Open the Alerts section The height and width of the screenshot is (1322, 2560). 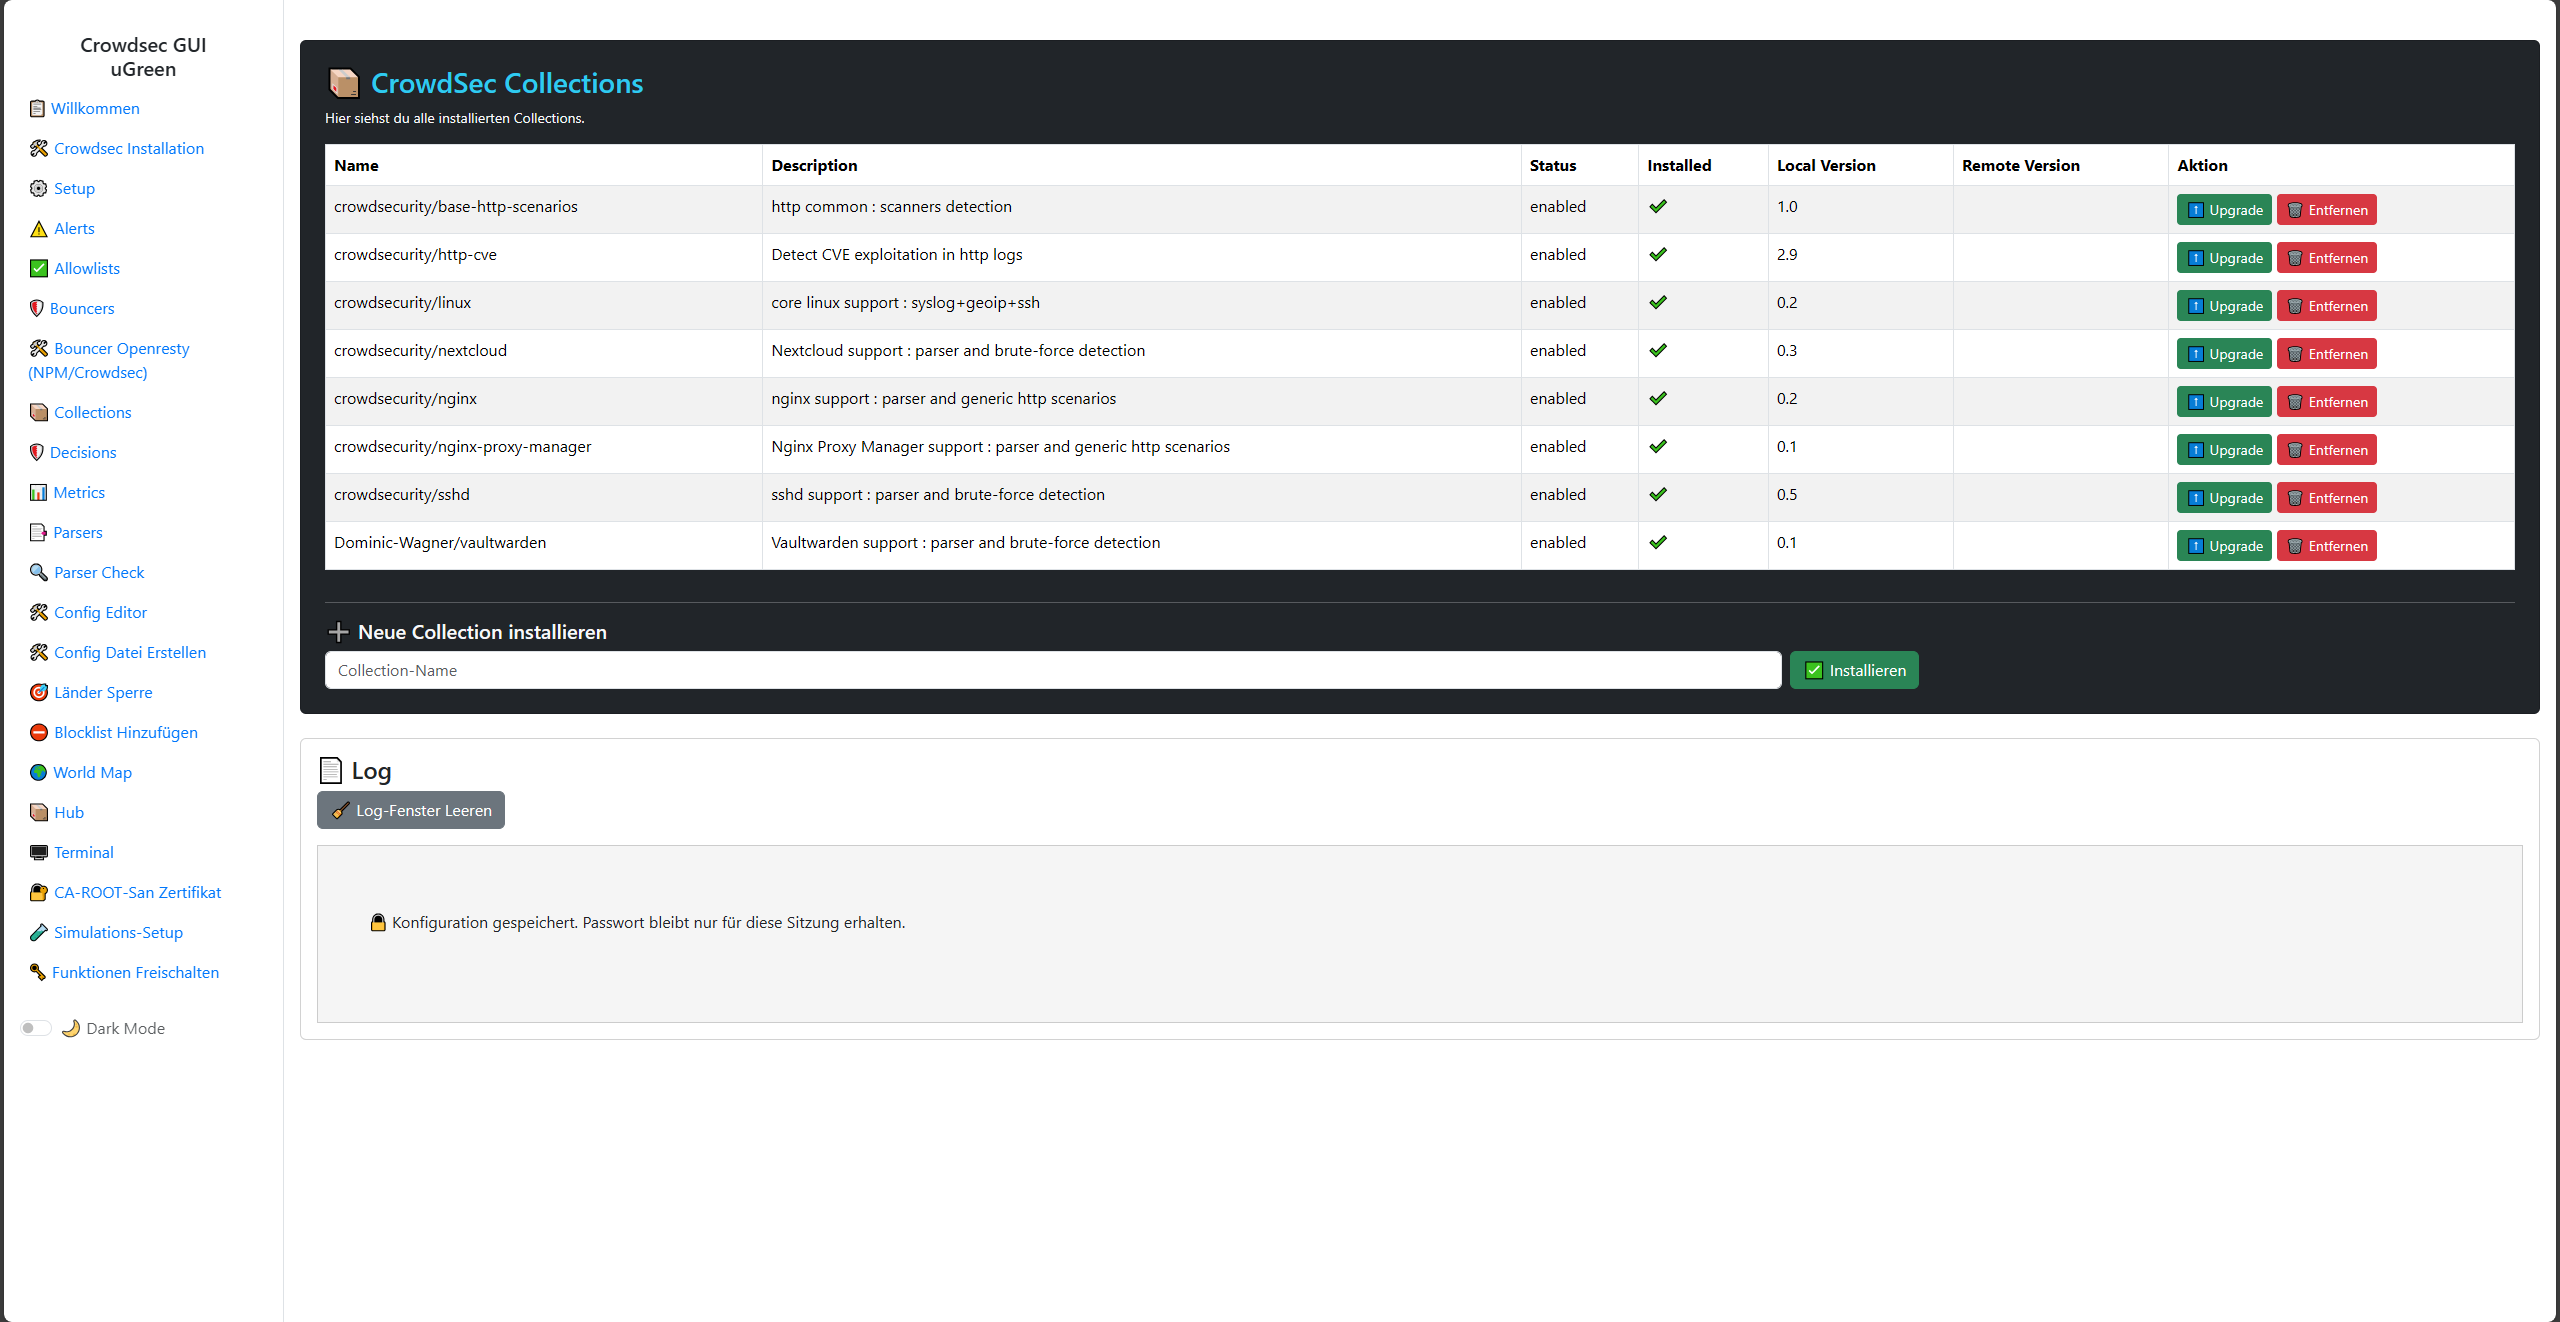pyautogui.click(x=74, y=228)
